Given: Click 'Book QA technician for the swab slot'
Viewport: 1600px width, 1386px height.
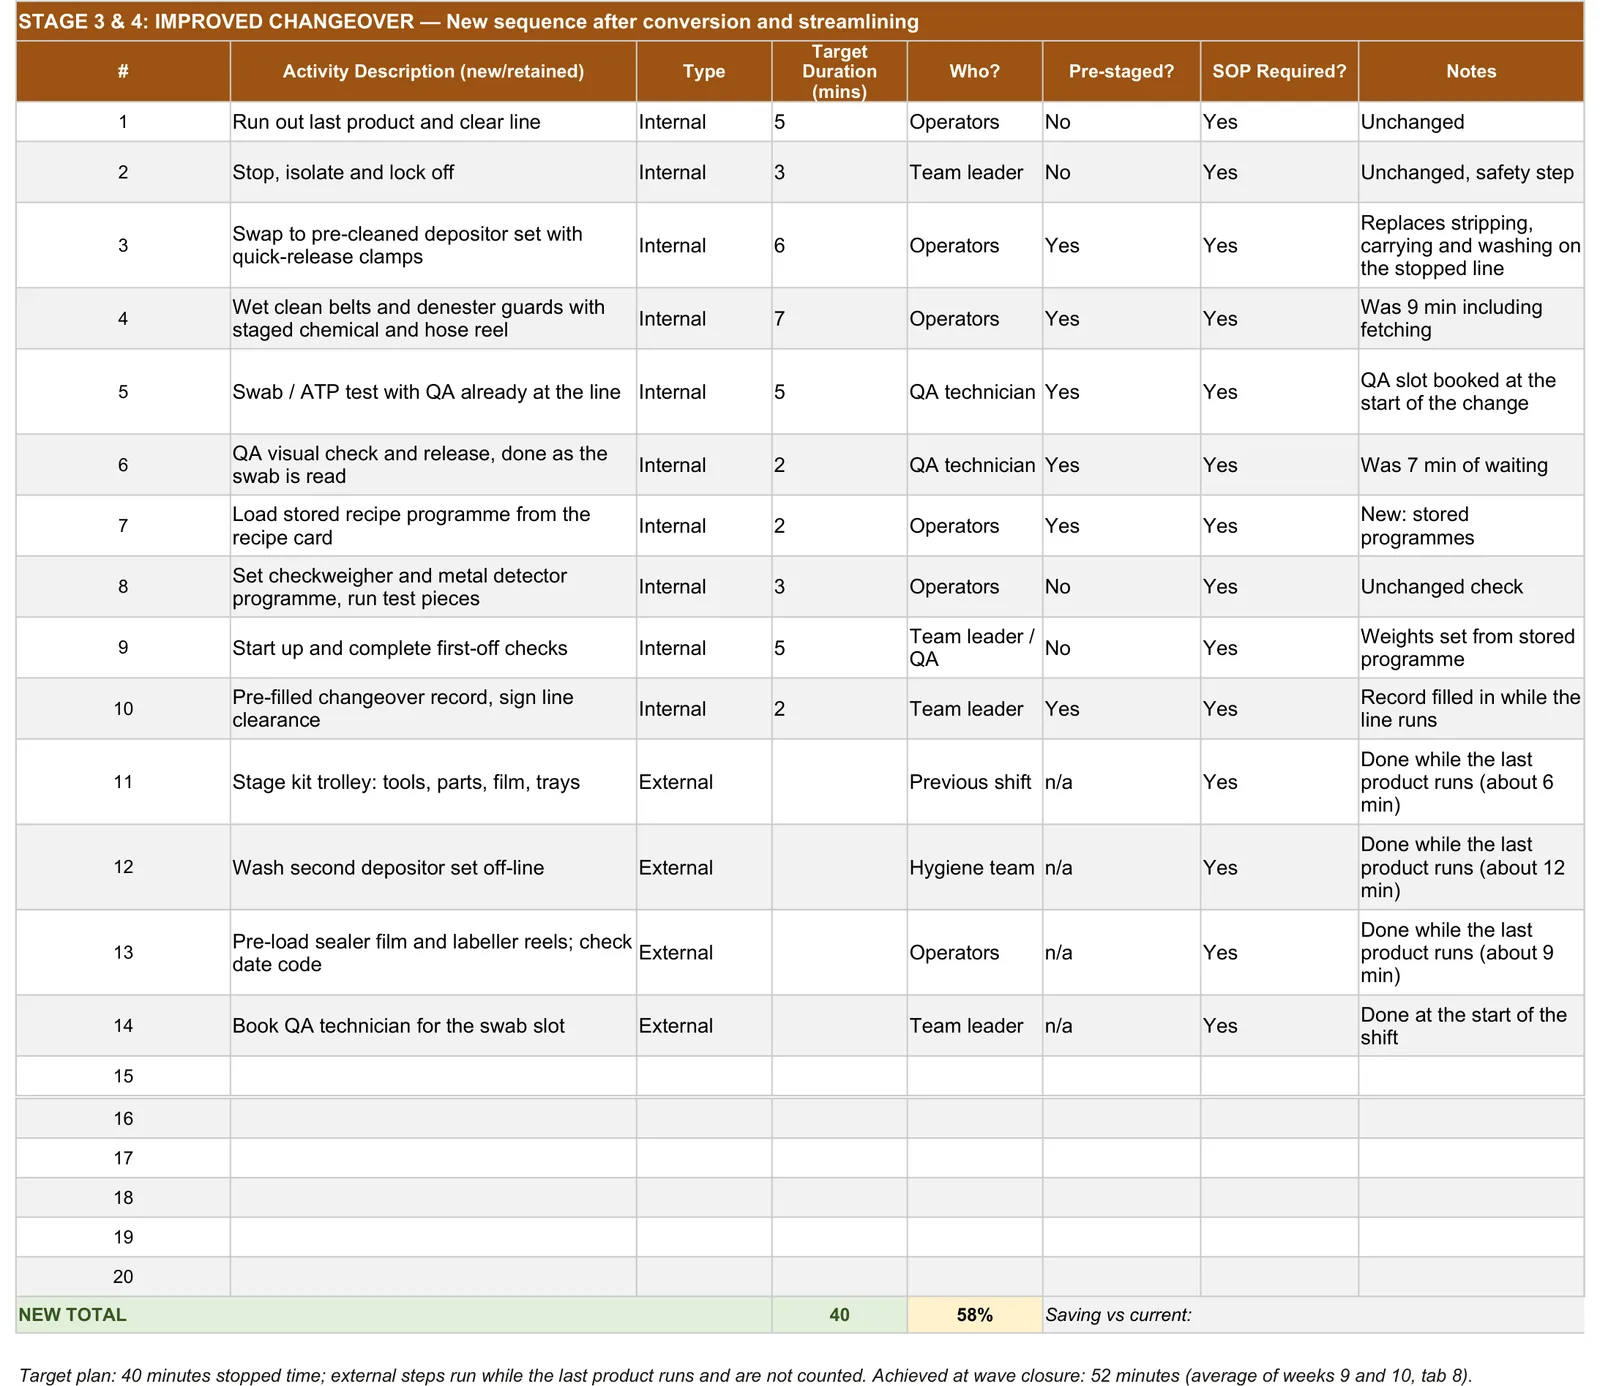Looking at the screenshot, I should click(x=433, y=1025).
